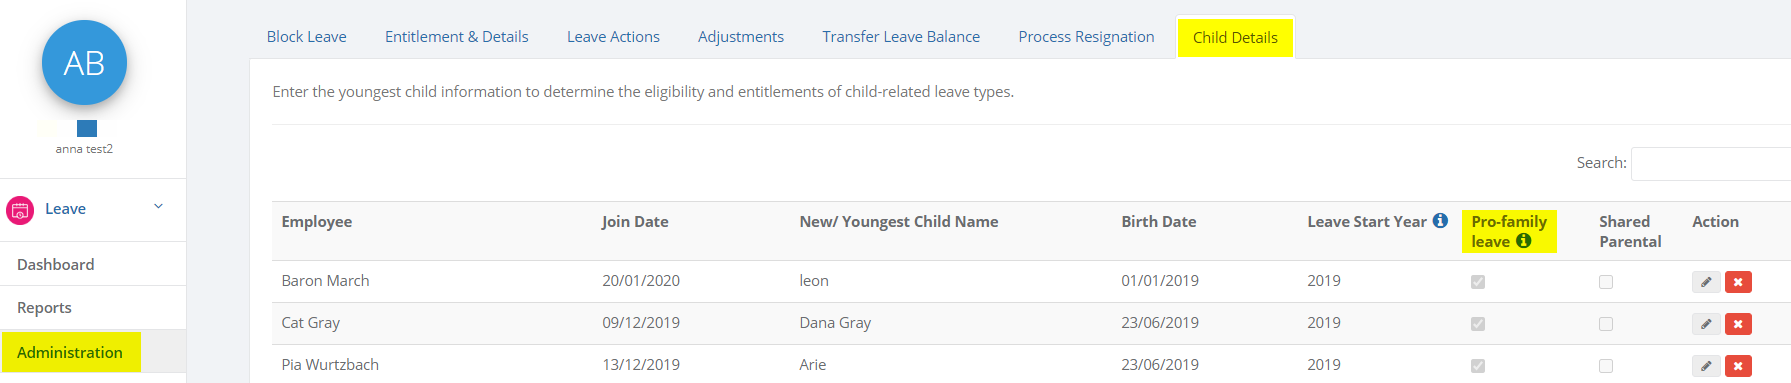Toggle Pia Wurtzbach's Pro-family leave checkbox
The height and width of the screenshot is (383, 1791).
pyautogui.click(x=1478, y=366)
